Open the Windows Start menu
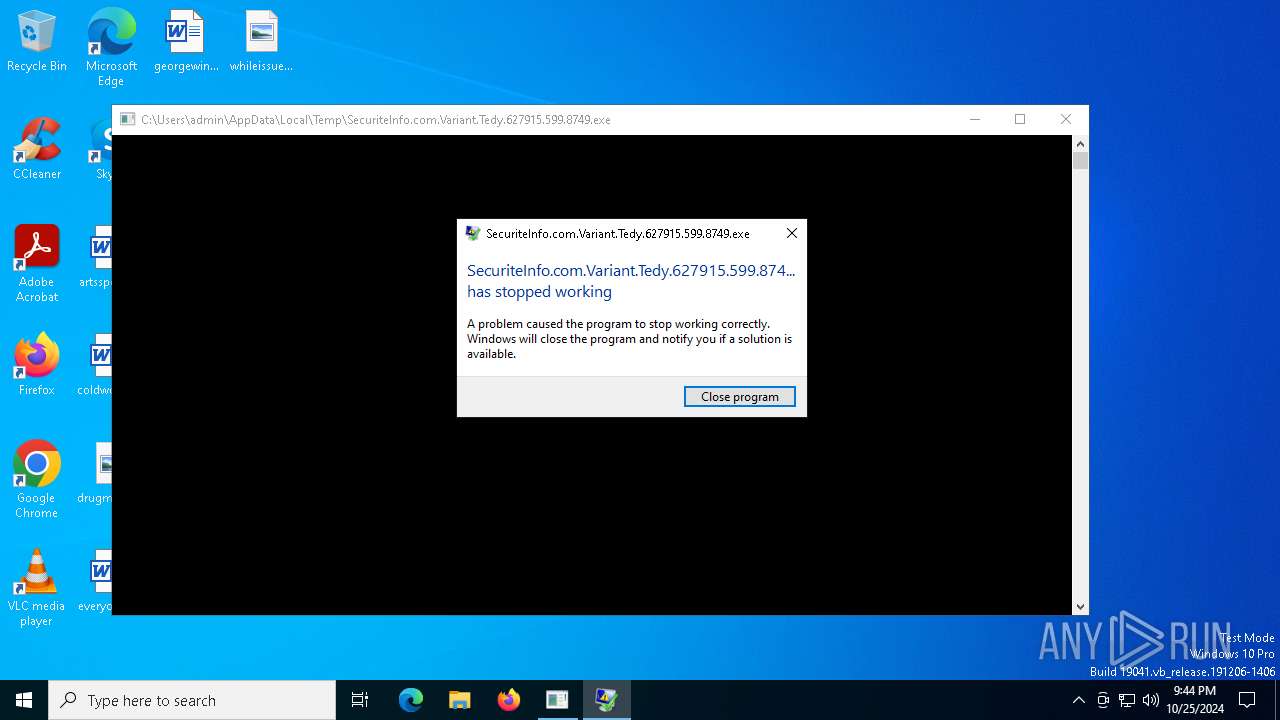The height and width of the screenshot is (720, 1280). [x=24, y=700]
